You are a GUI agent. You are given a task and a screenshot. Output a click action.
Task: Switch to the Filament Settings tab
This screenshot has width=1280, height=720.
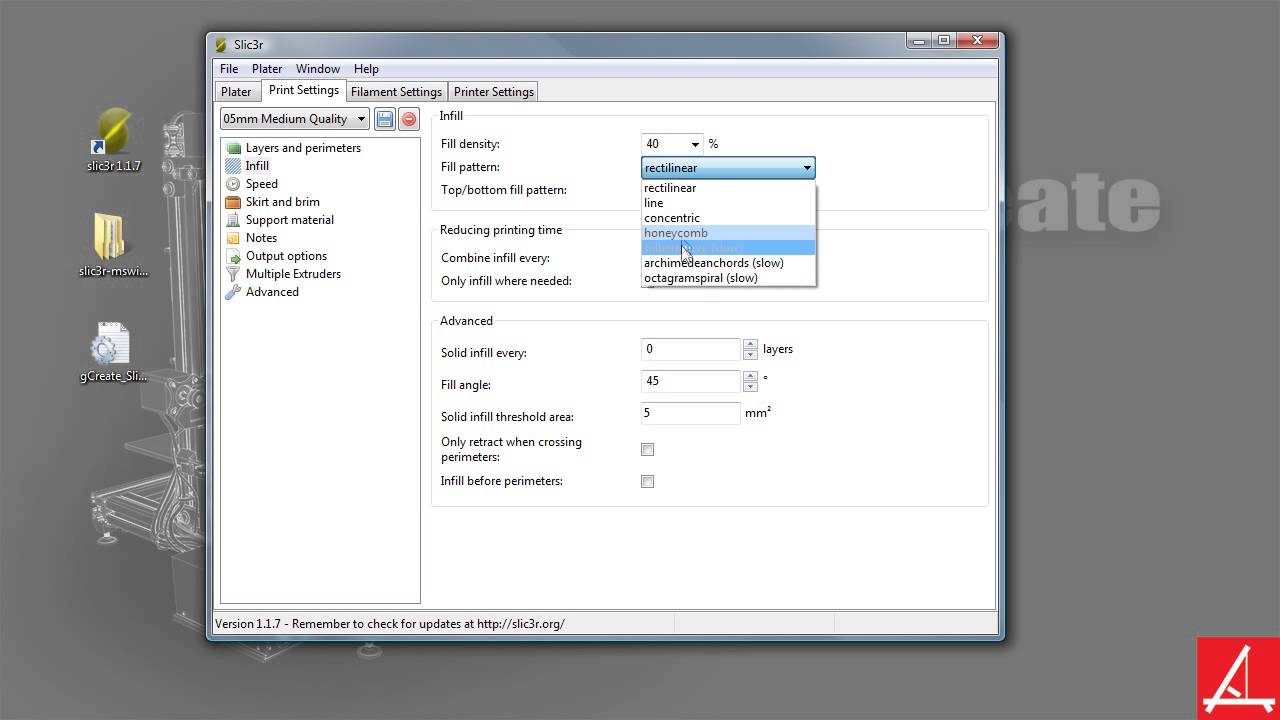click(396, 92)
